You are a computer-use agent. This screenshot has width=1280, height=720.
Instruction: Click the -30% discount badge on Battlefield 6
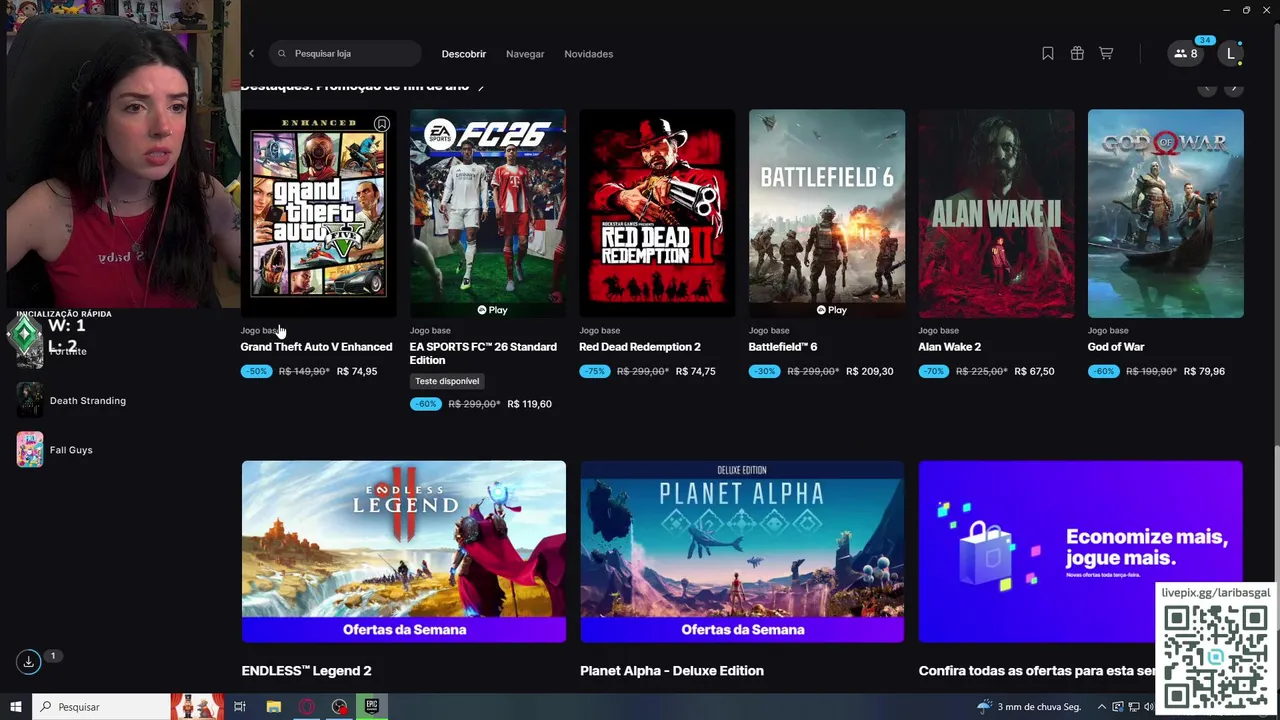765,371
